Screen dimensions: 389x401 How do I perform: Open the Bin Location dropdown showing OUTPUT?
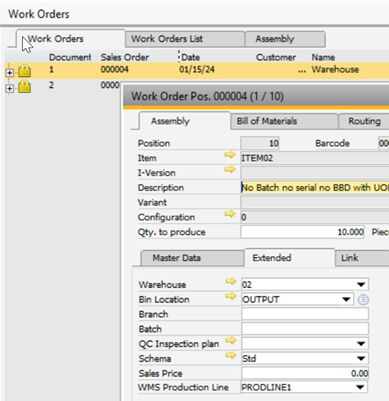[346, 299]
